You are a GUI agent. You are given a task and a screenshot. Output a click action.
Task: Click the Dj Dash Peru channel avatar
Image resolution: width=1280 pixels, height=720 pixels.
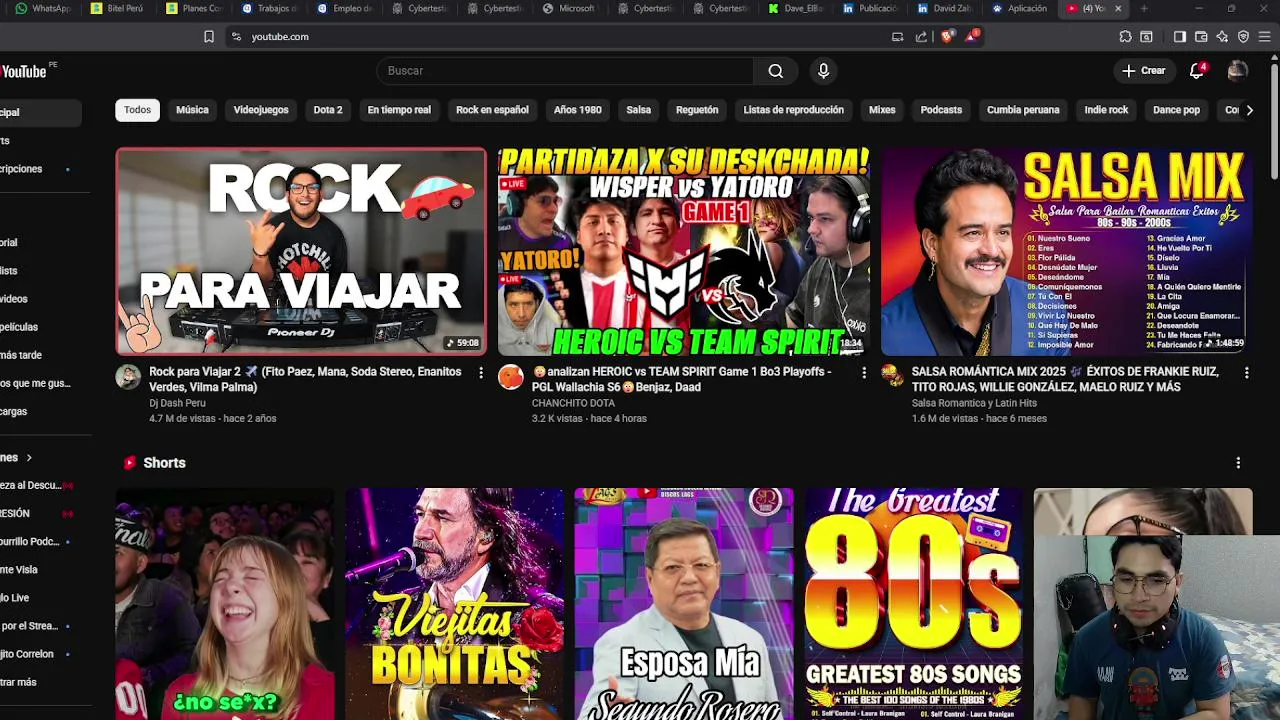(x=128, y=376)
